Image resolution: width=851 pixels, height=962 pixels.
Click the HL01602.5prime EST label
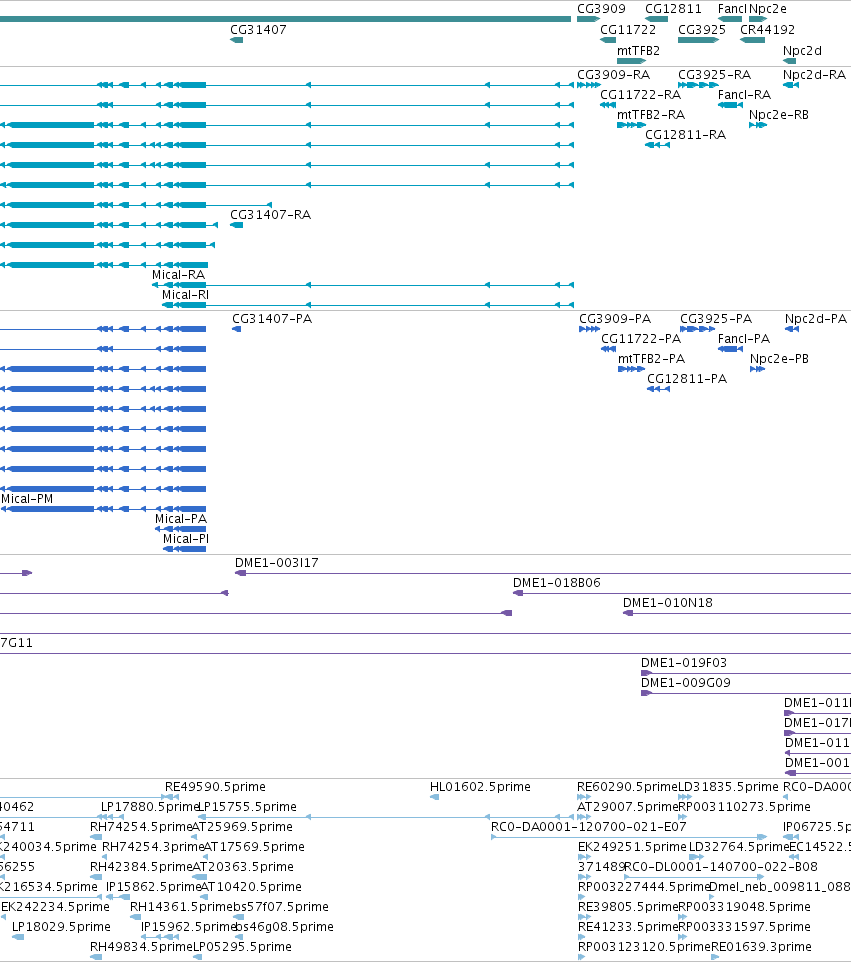480,787
